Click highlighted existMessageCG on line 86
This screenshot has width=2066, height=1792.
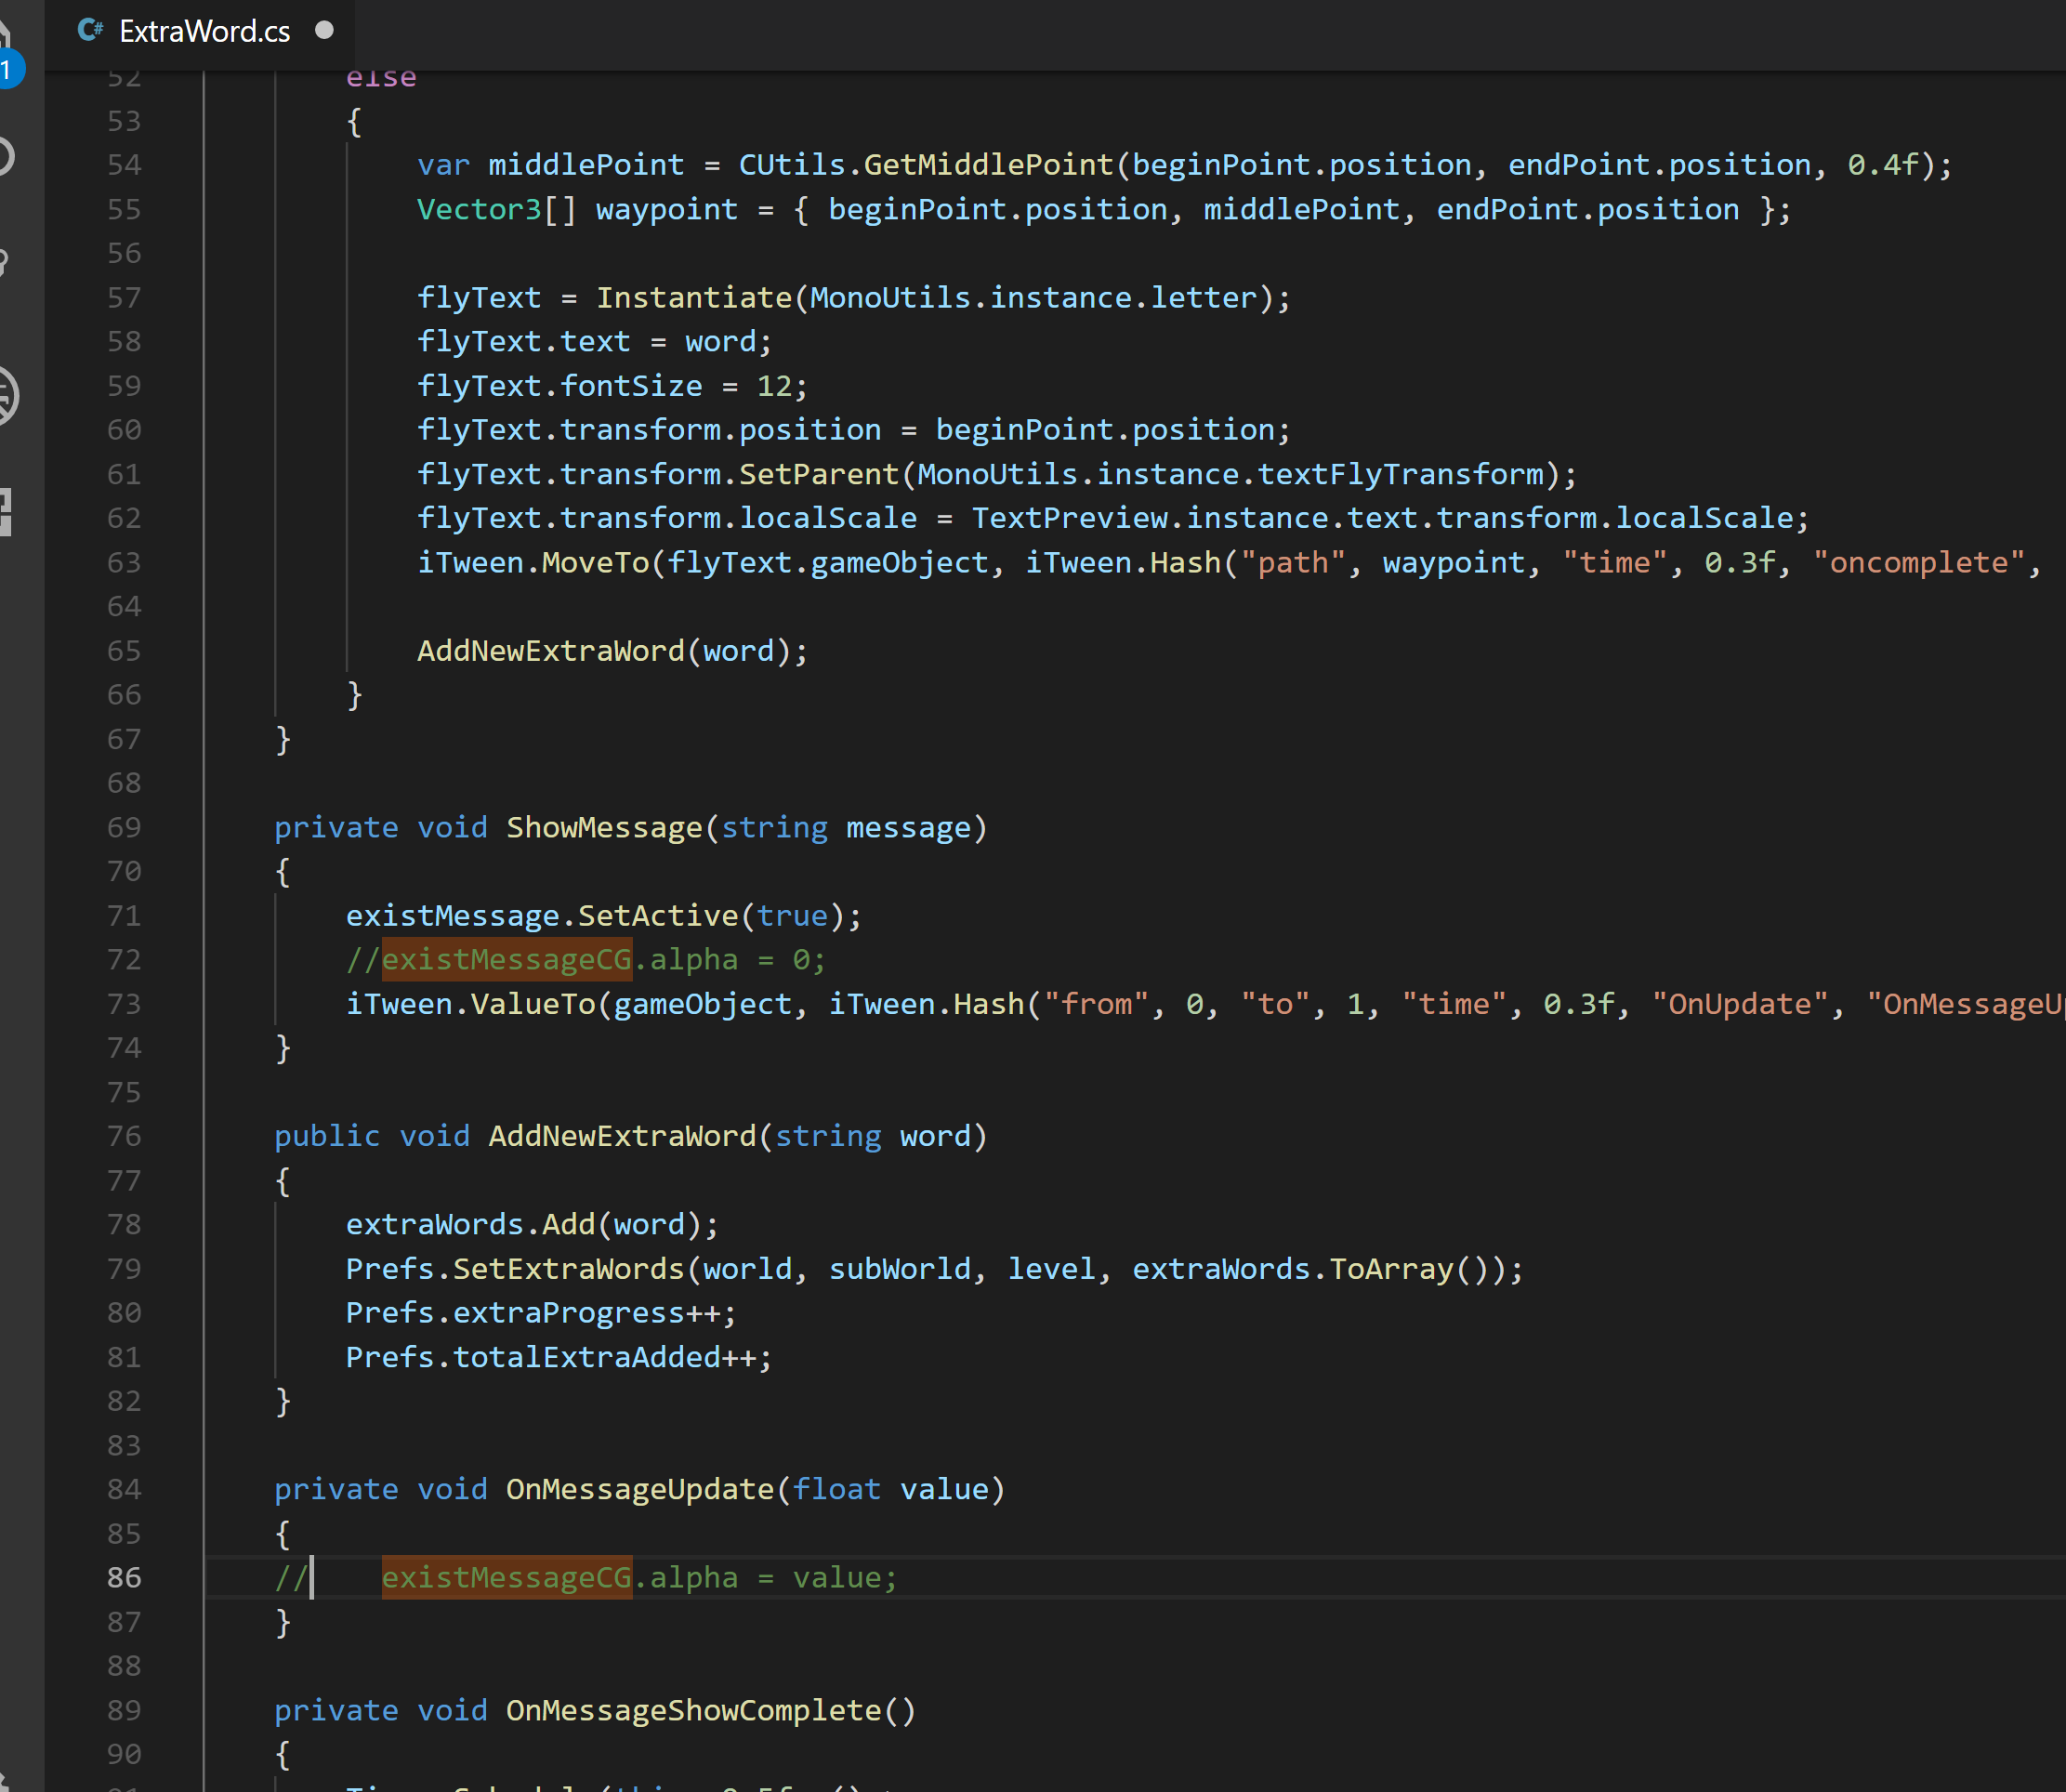(506, 1577)
